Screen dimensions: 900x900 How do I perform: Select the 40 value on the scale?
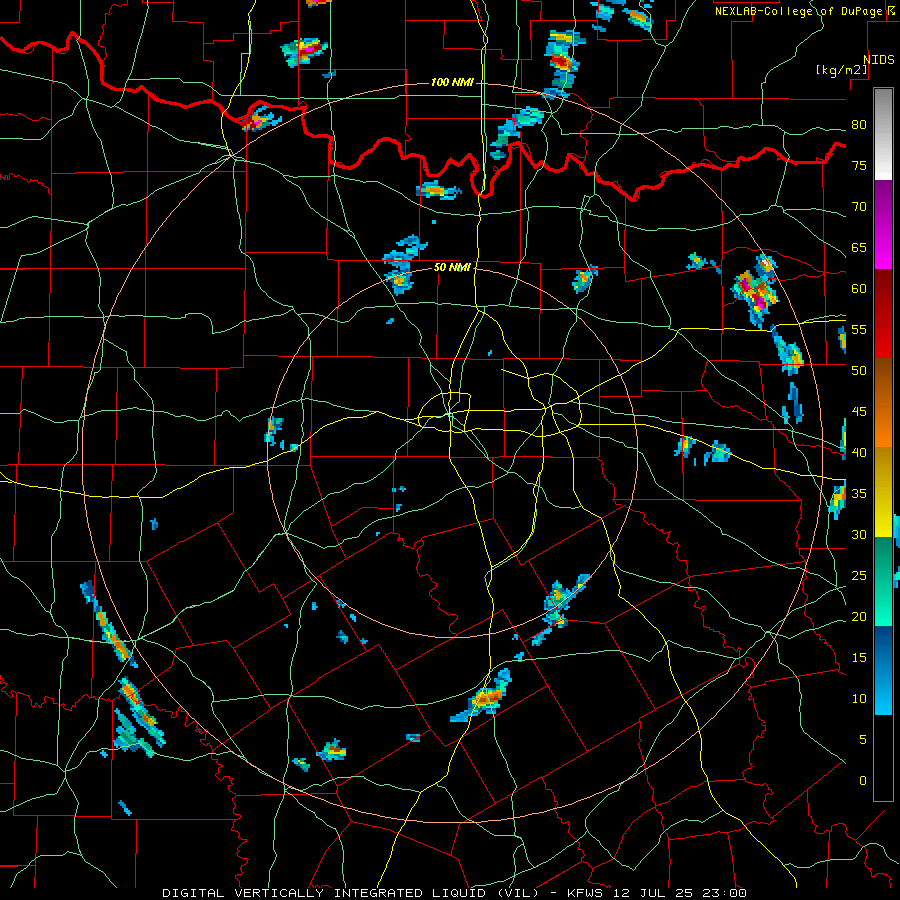click(x=859, y=452)
